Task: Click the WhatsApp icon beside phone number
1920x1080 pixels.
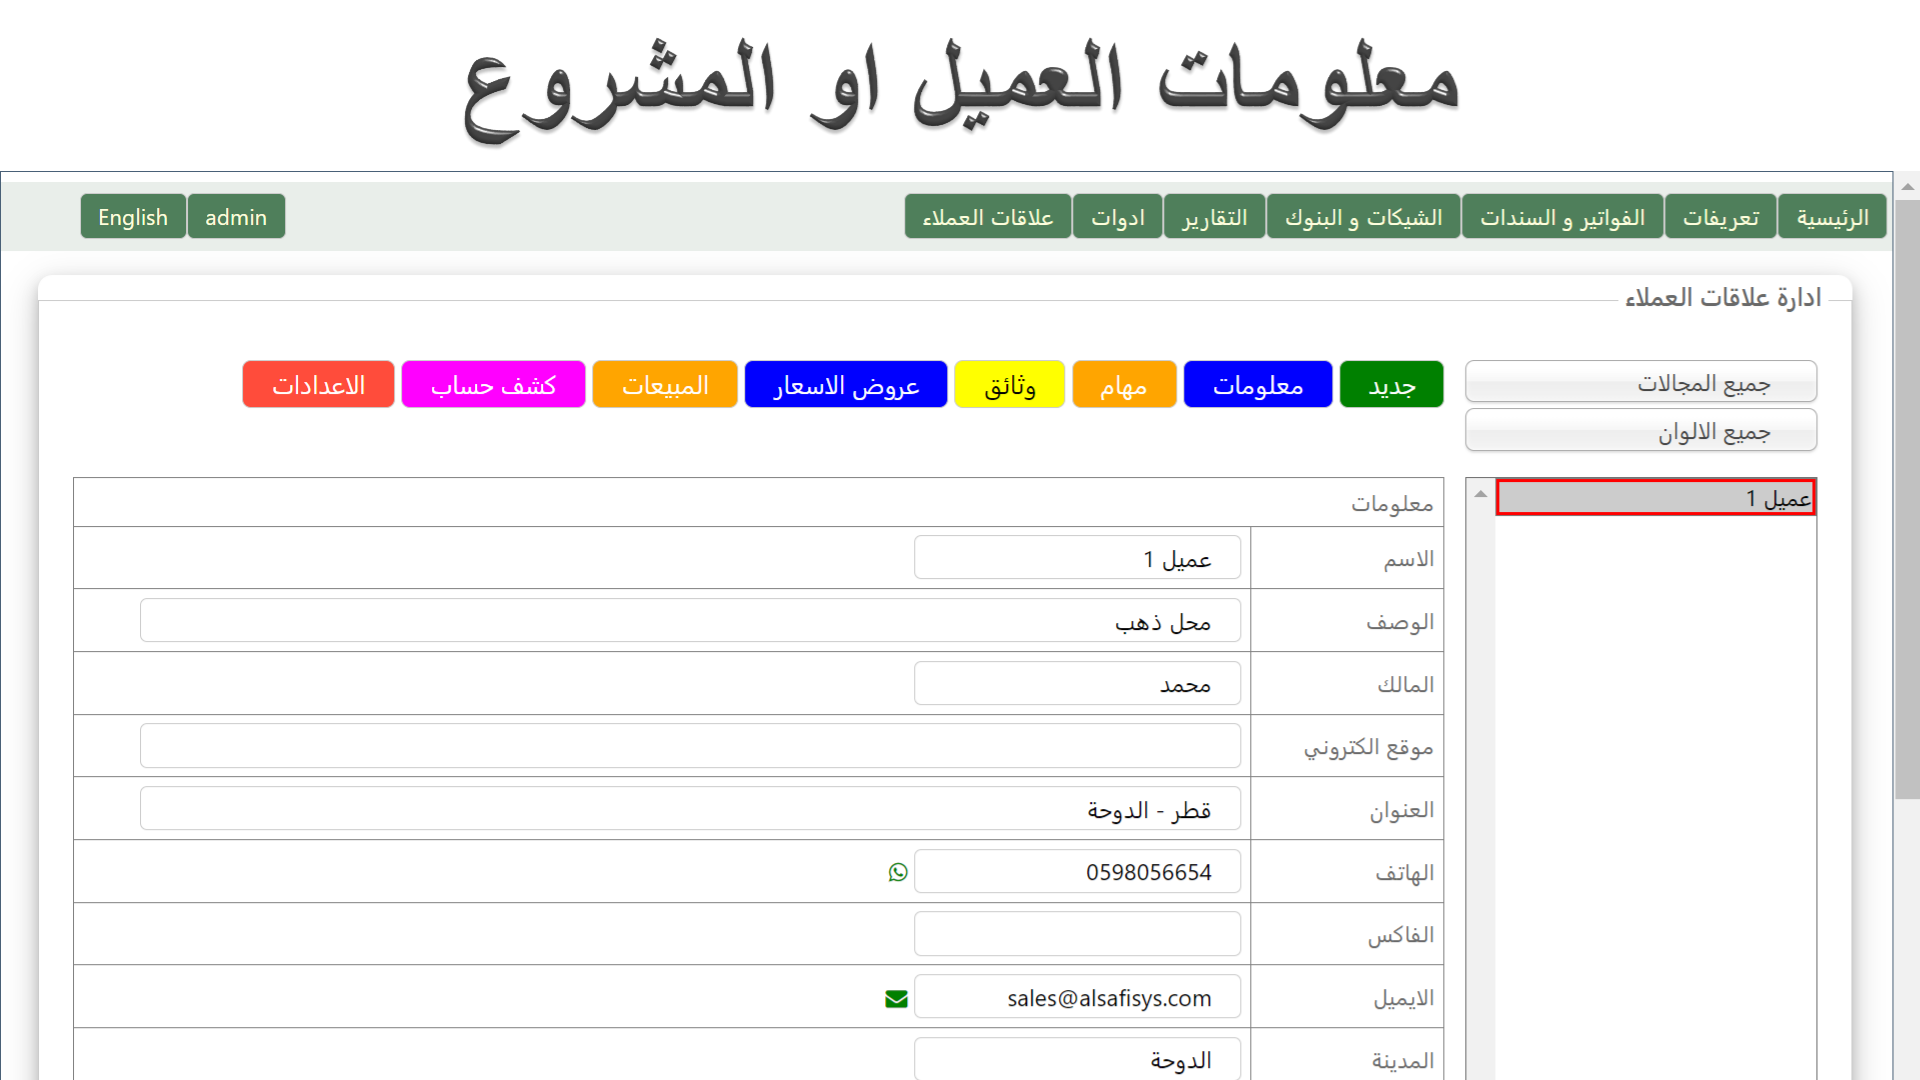Action: point(898,872)
